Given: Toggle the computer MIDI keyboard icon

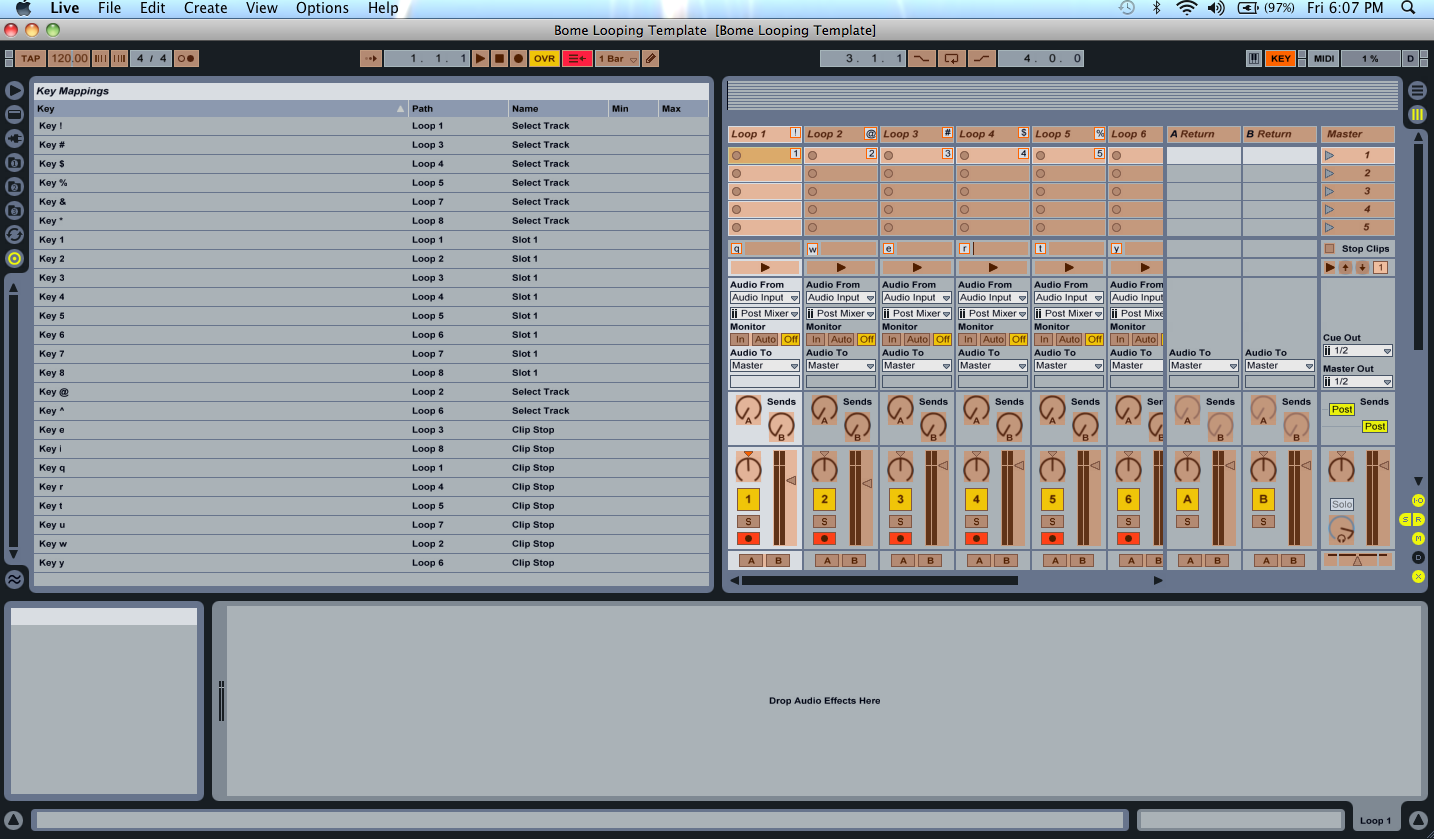Looking at the screenshot, I should coord(1254,59).
